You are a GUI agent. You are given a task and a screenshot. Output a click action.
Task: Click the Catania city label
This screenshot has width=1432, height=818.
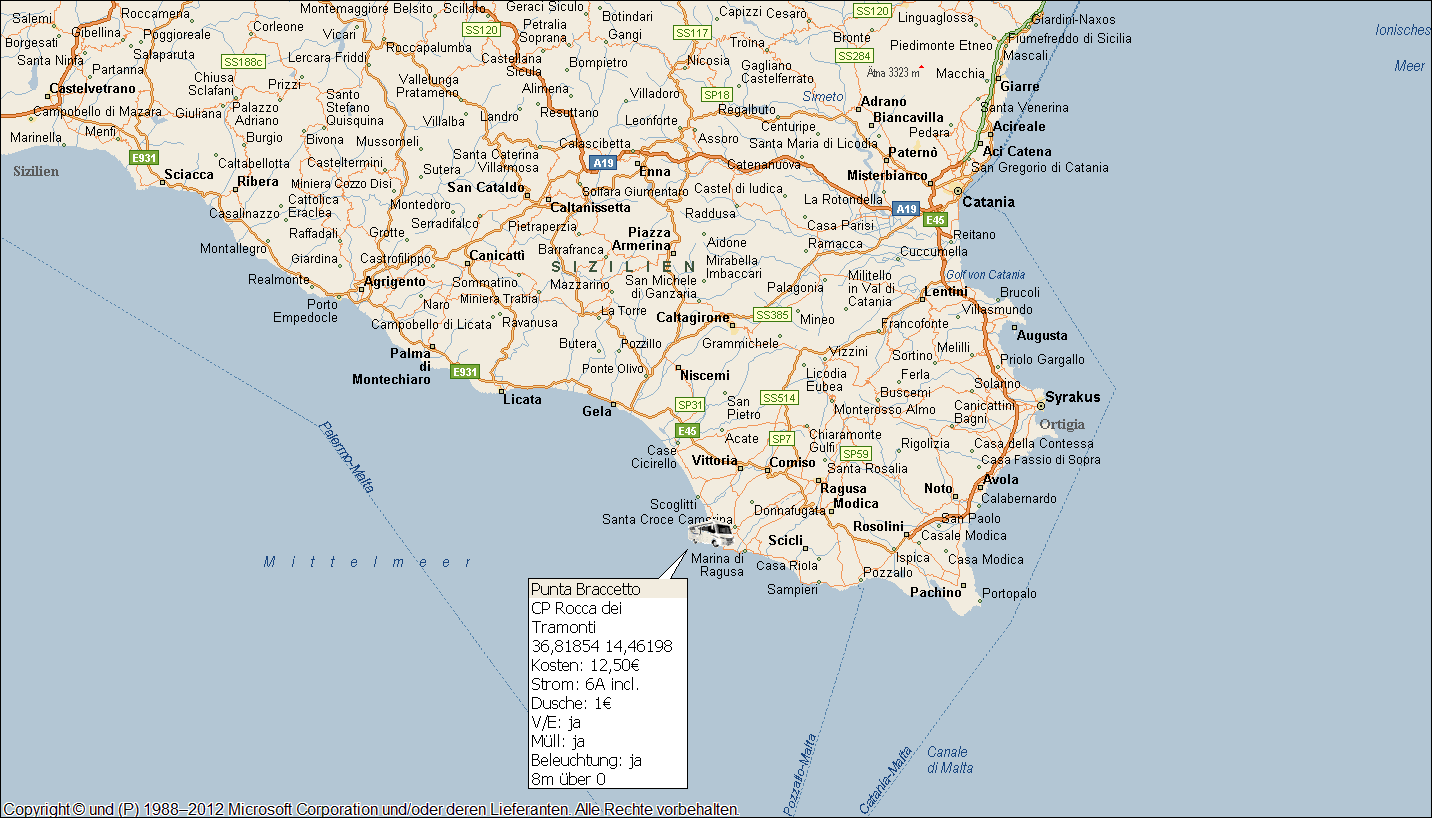tap(988, 202)
